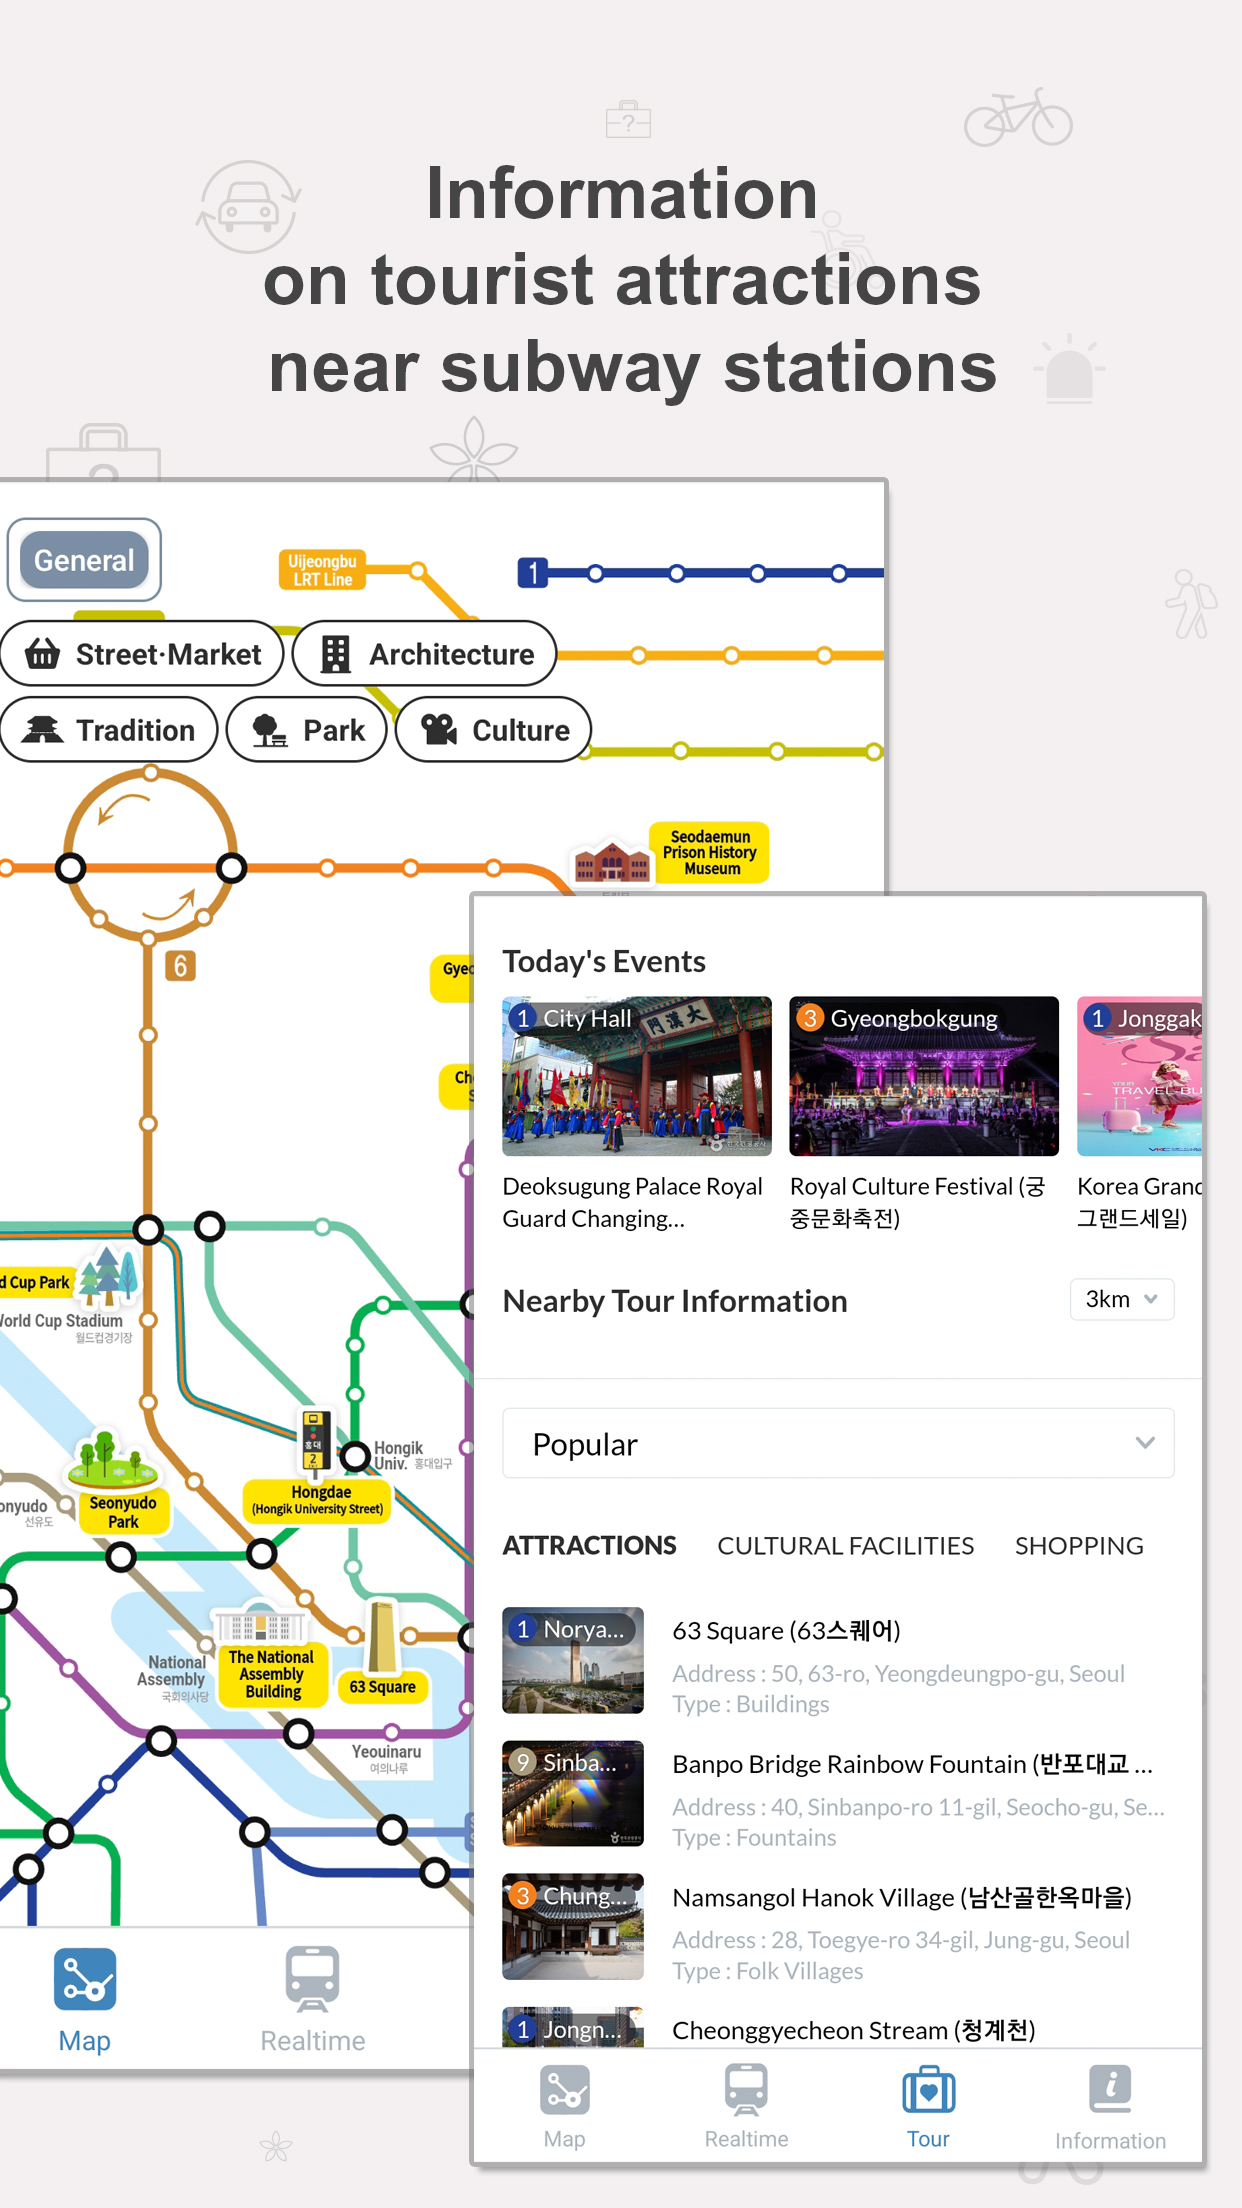Open the Realtime tab in Tour panel
This screenshot has height=2208, width=1242.
[x=746, y=2106]
